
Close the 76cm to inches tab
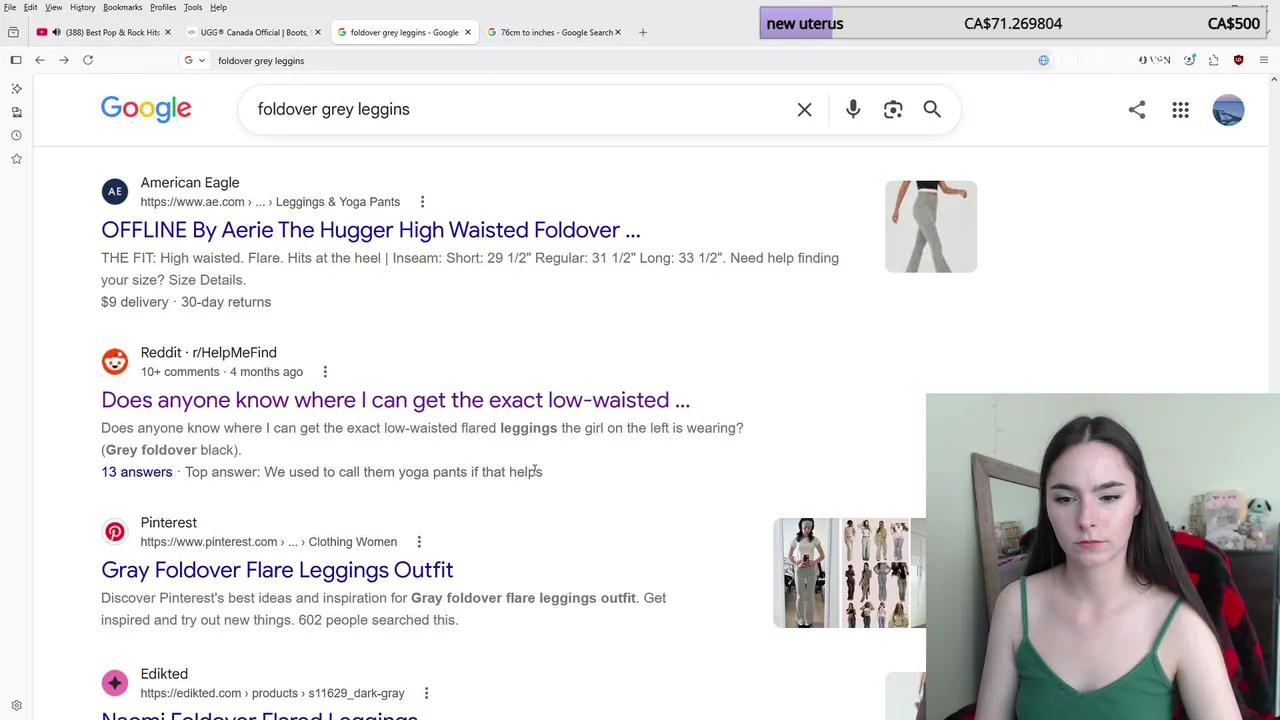[x=617, y=32]
